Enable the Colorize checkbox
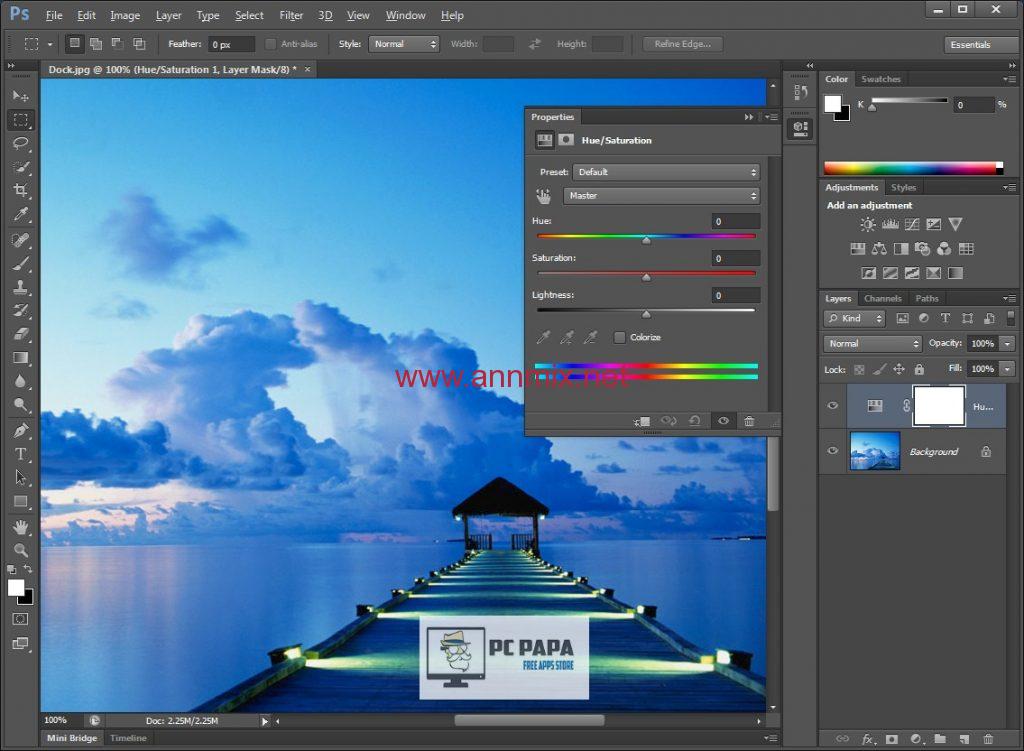 coord(620,337)
